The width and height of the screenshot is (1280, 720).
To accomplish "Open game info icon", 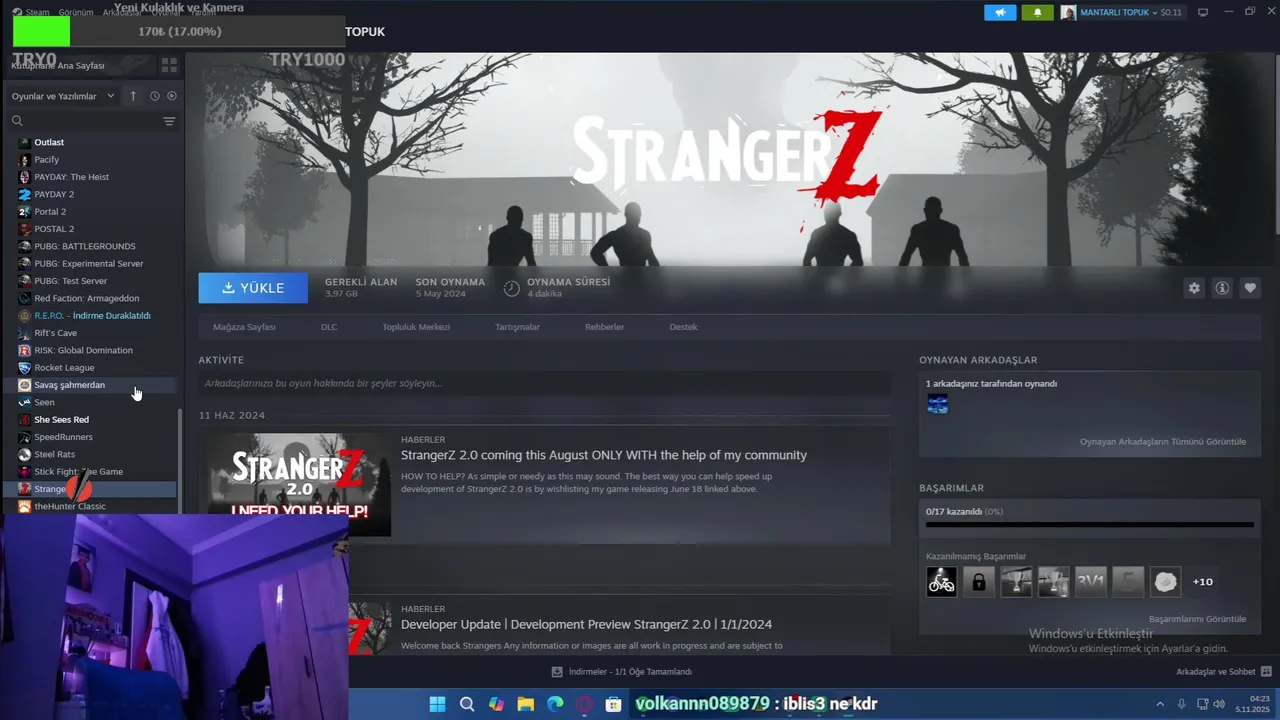I will pyautogui.click(x=1222, y=288).
